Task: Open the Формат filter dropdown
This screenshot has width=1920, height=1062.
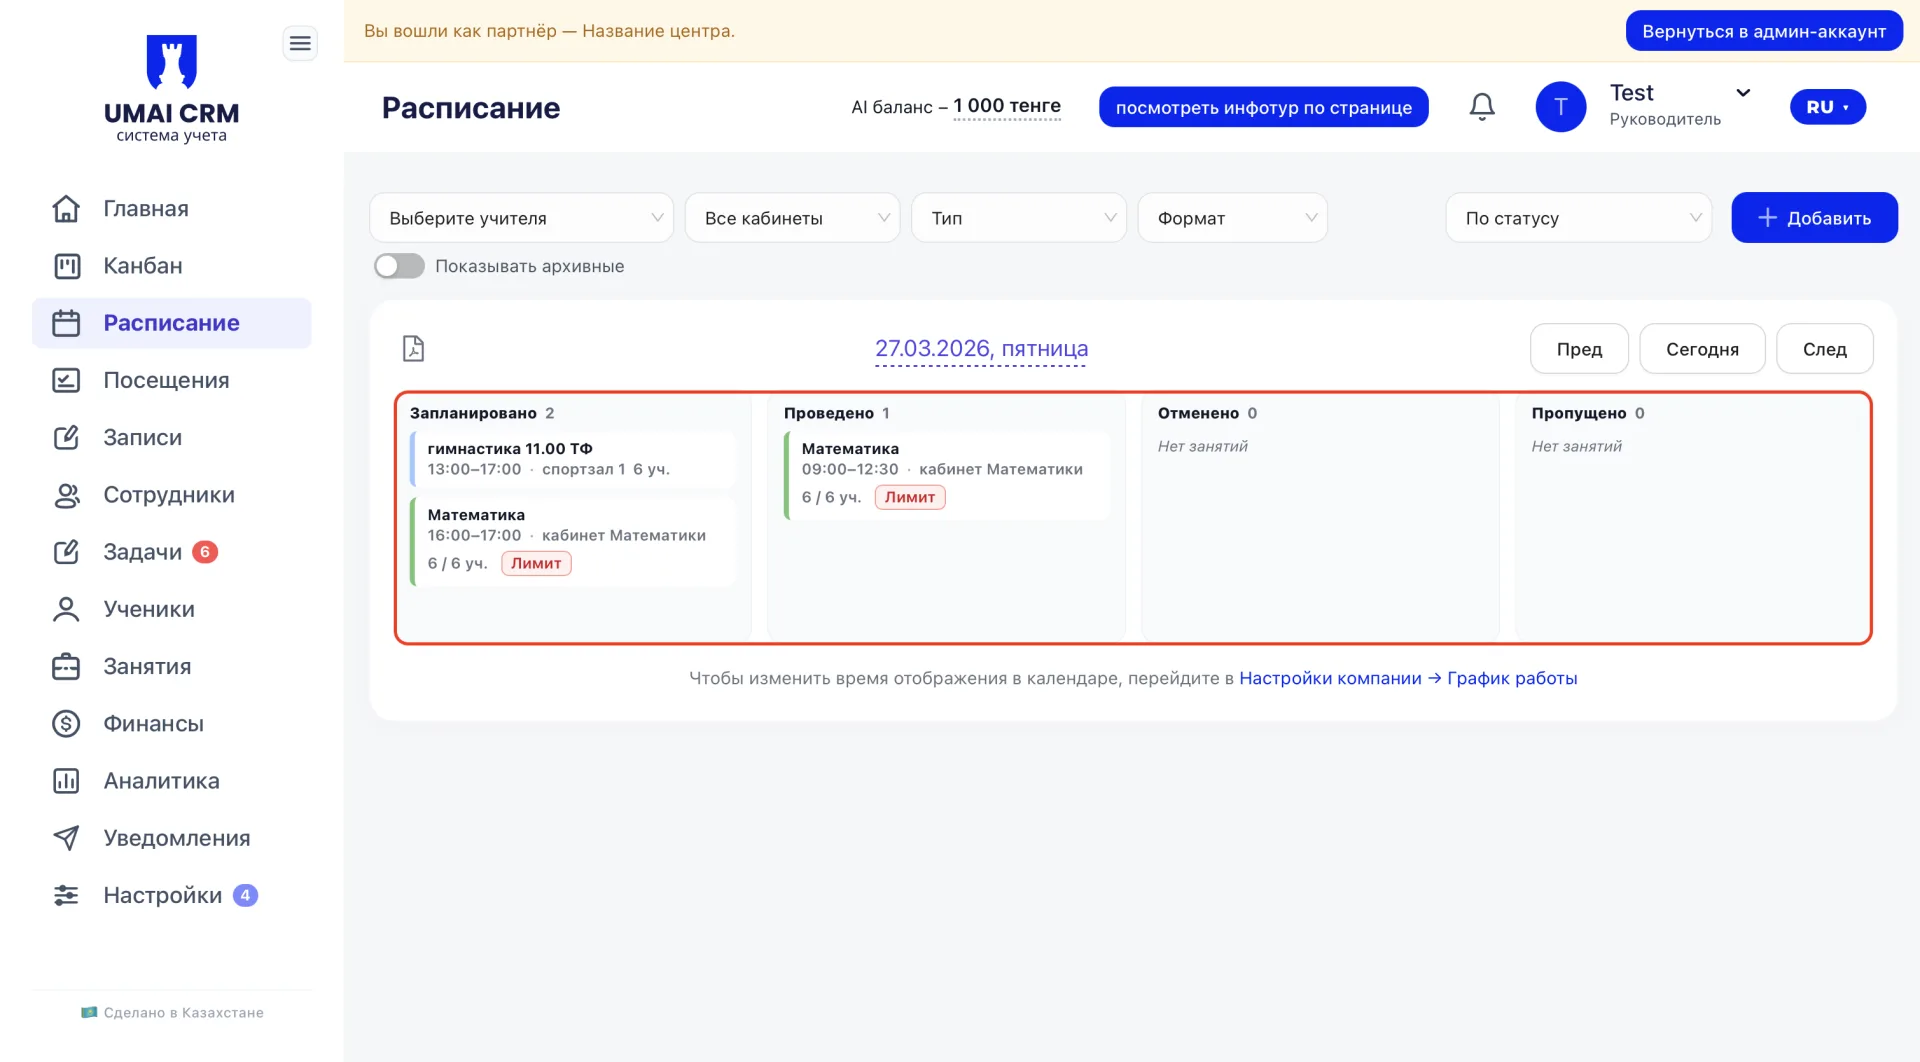Action: tap(1232, 218)
